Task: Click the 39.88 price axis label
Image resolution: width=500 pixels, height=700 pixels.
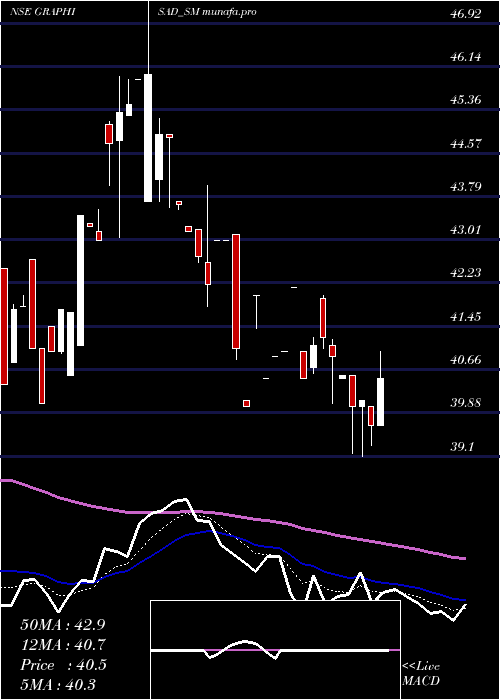Action: [466, 403]
